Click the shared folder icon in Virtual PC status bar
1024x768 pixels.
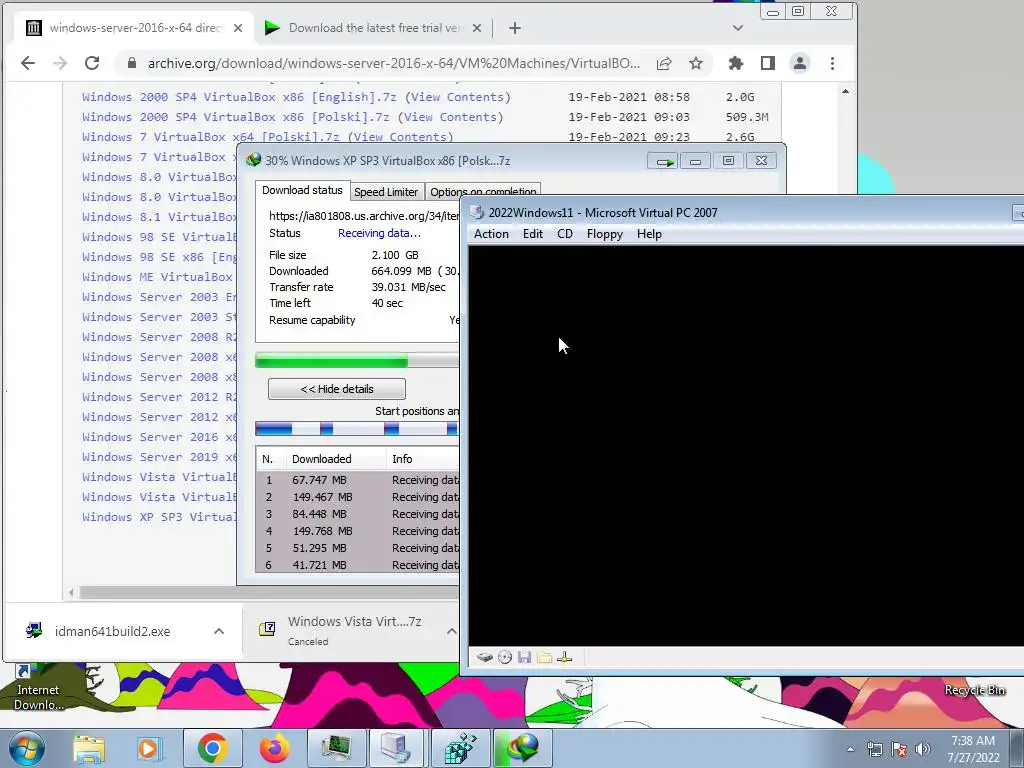coord(544,657)
